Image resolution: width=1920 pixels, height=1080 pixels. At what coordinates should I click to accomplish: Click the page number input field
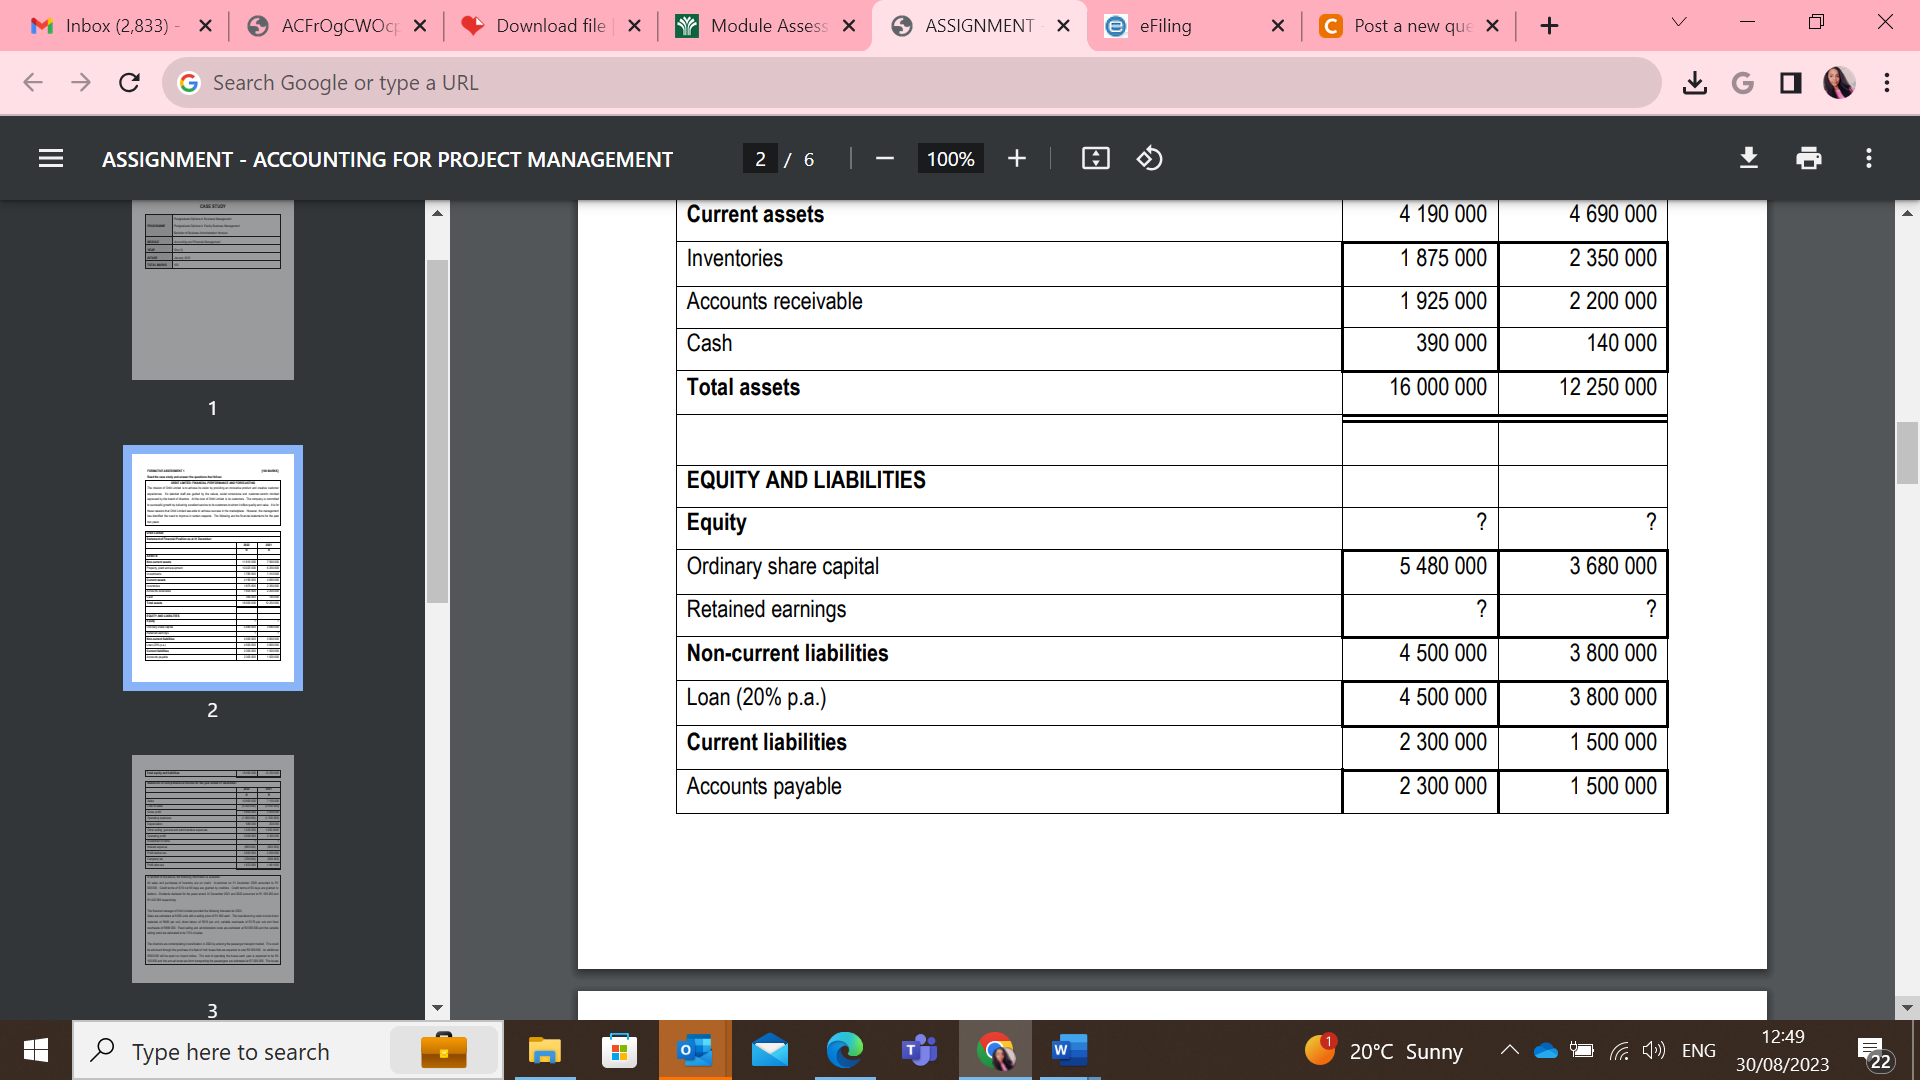pyautogui.click(x=760, y=159)
